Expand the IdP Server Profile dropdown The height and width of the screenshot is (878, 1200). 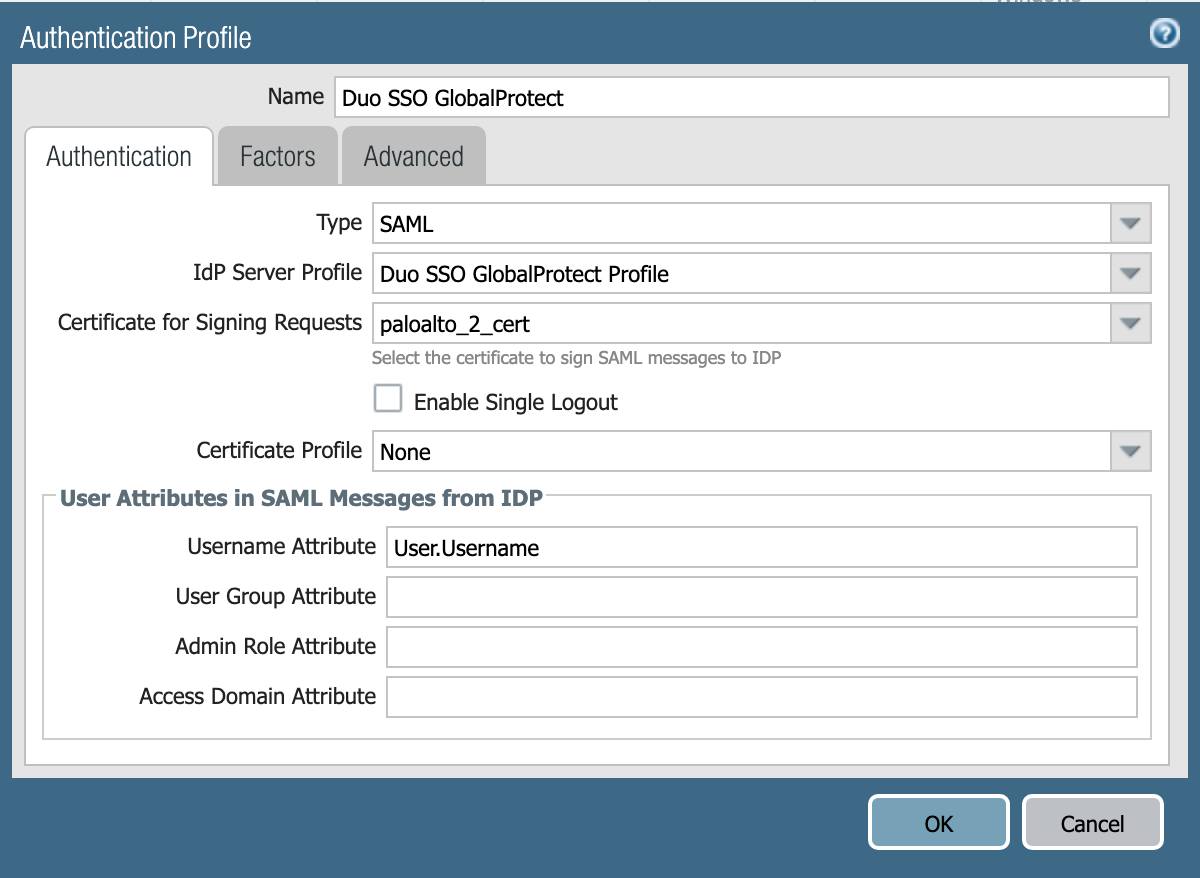(x=1129, y=273)
